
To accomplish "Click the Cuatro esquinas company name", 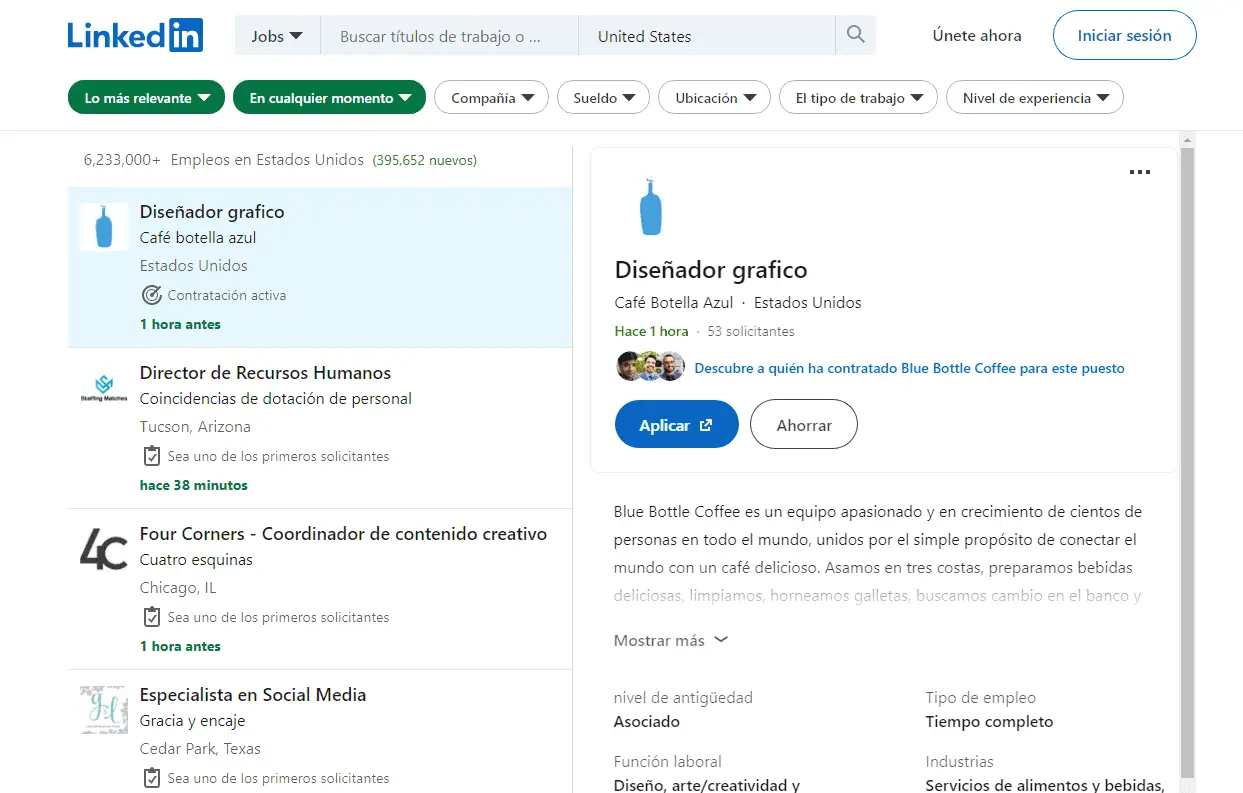I will pyautogui.click(x=196, y=560).
